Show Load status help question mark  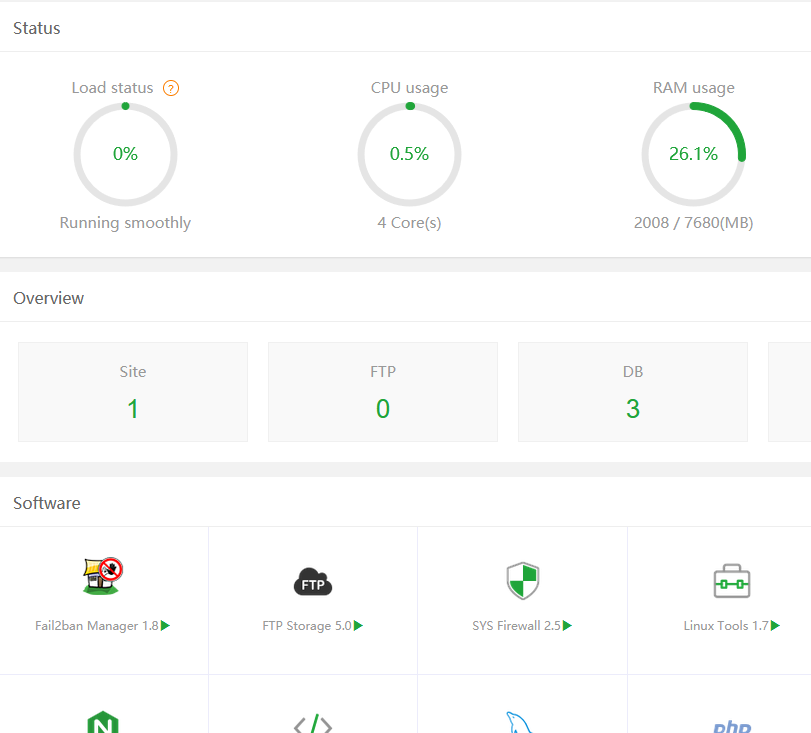click(171, 88)
